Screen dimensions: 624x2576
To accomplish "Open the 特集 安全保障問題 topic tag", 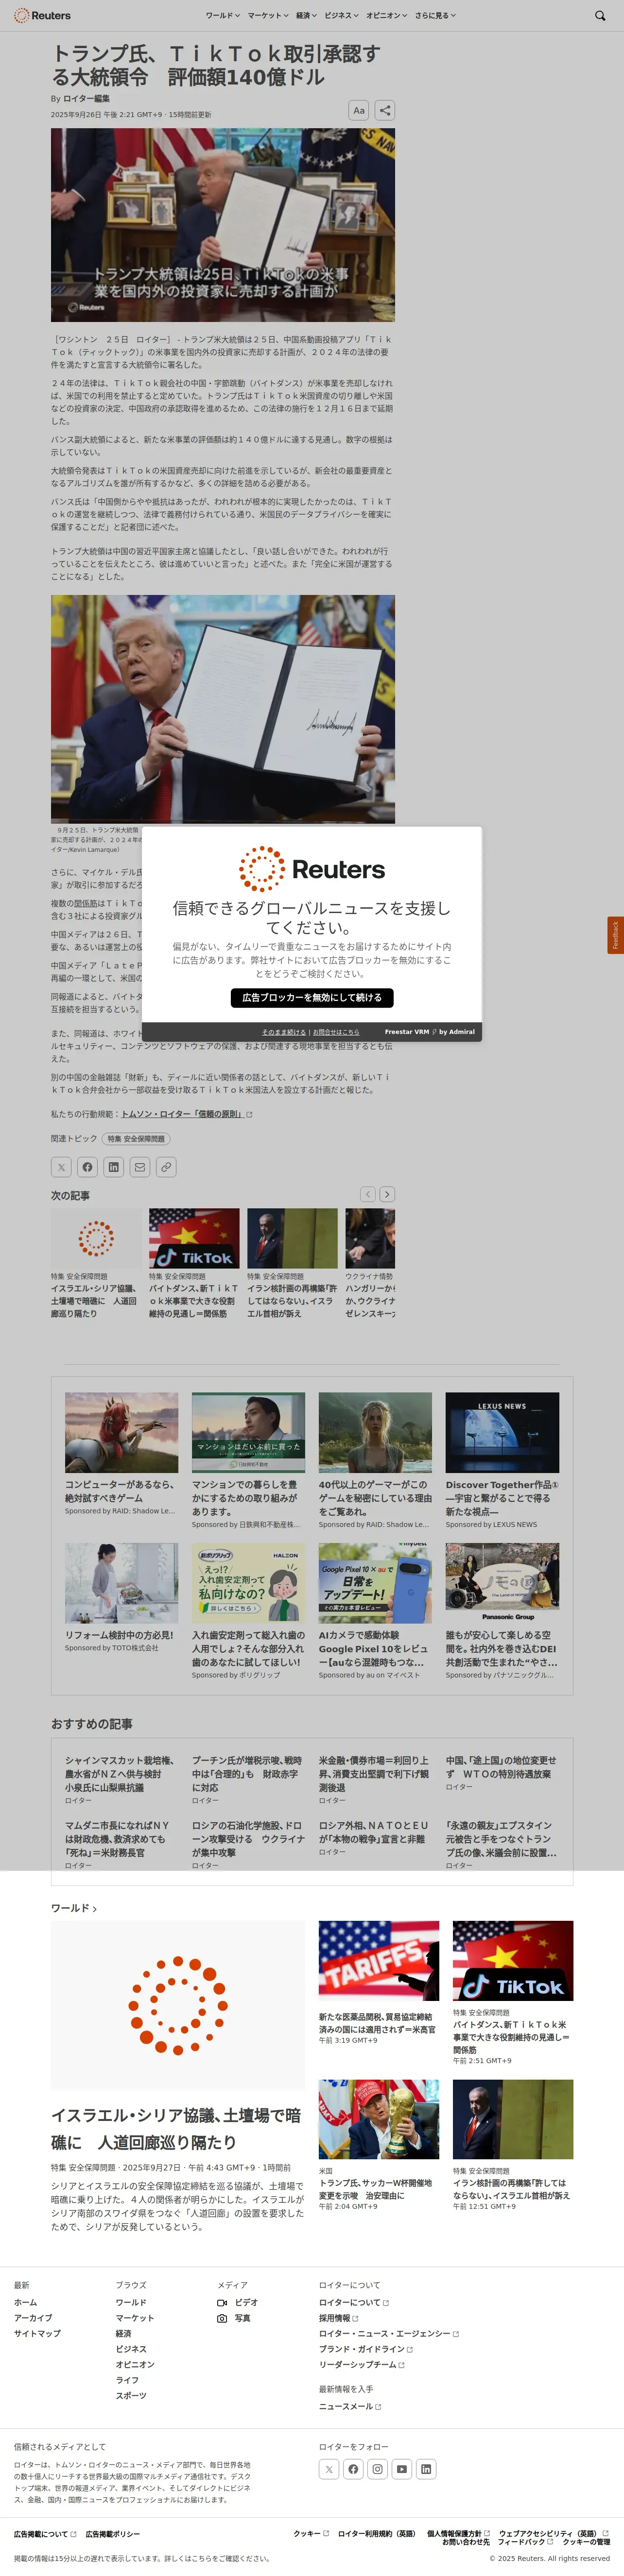I will coord(136,1139).
